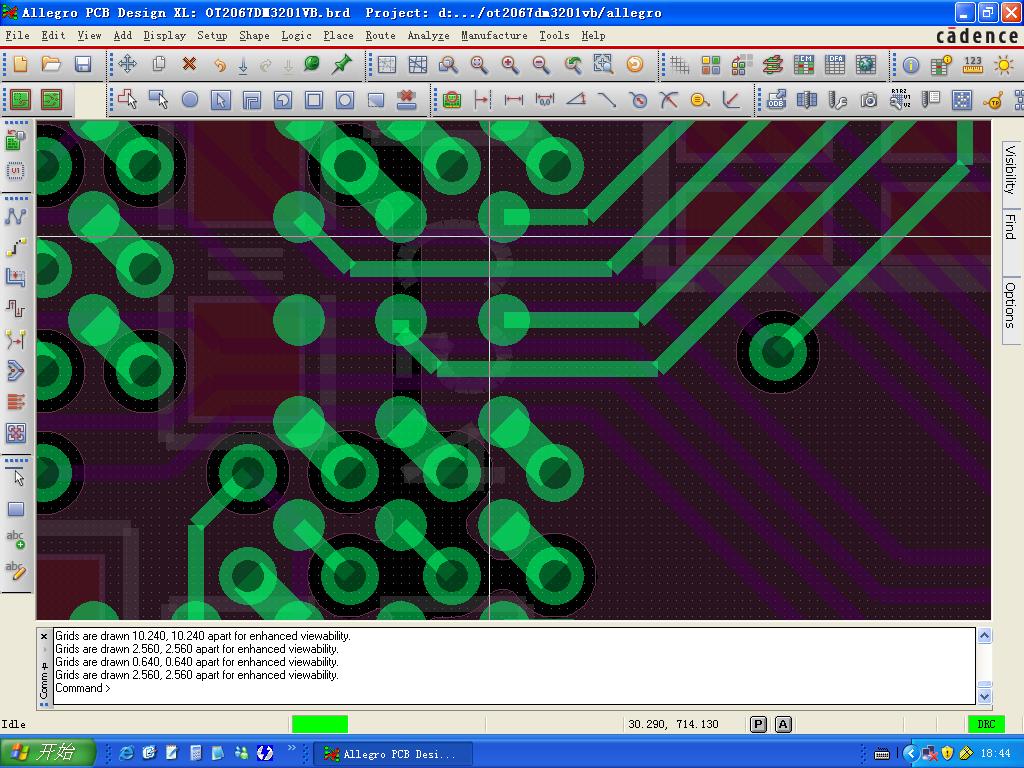This screenshot has height=768, width=1024.
Task: Open the layer Cross-section stack icon
Action: 773,64
